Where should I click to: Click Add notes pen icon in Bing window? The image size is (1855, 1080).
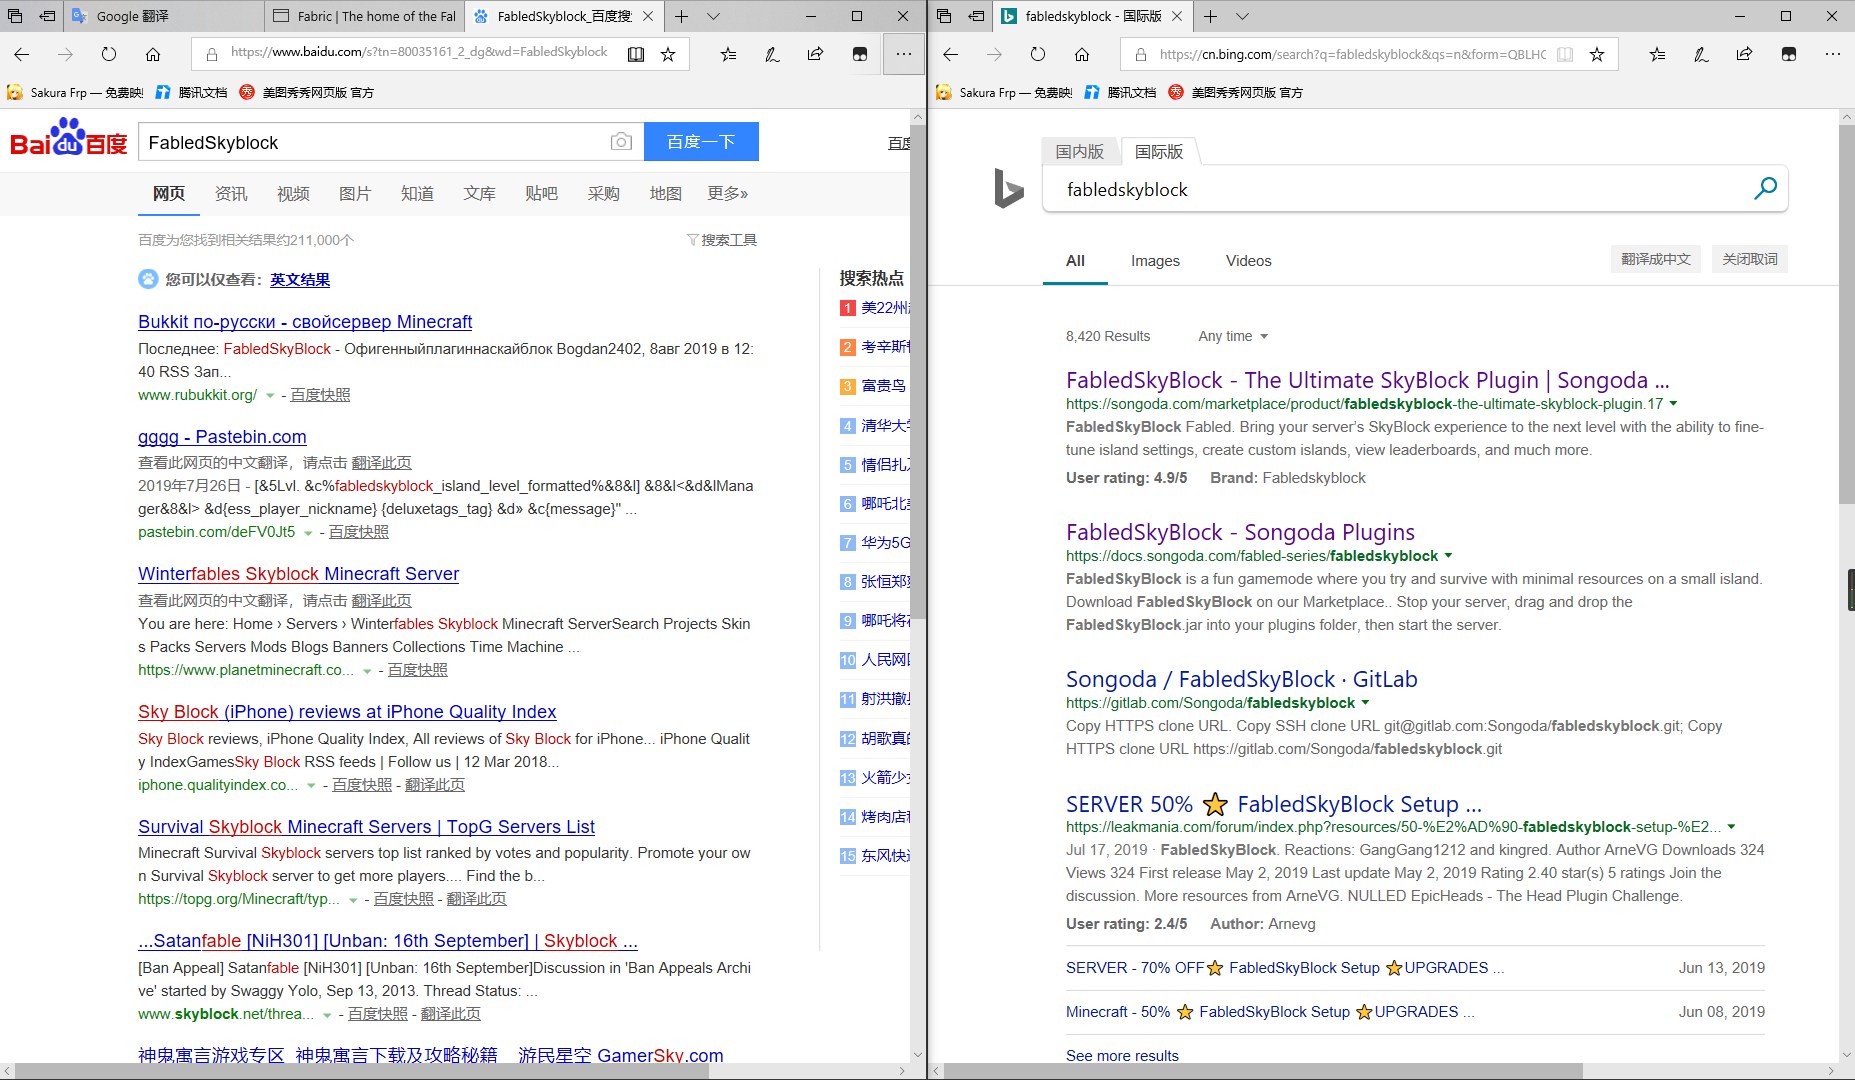(1701, 54)
